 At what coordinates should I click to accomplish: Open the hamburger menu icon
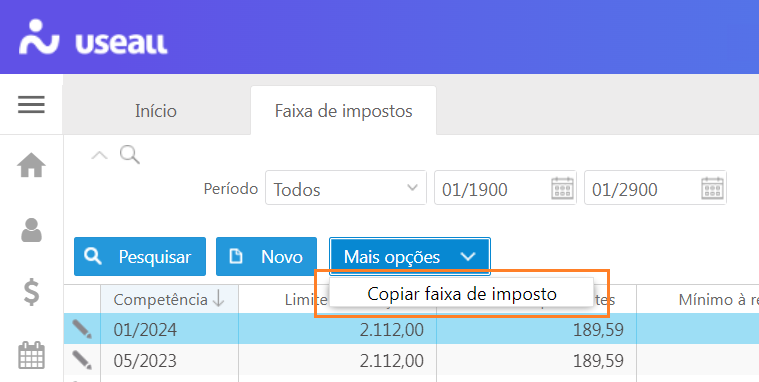(31, 105)
